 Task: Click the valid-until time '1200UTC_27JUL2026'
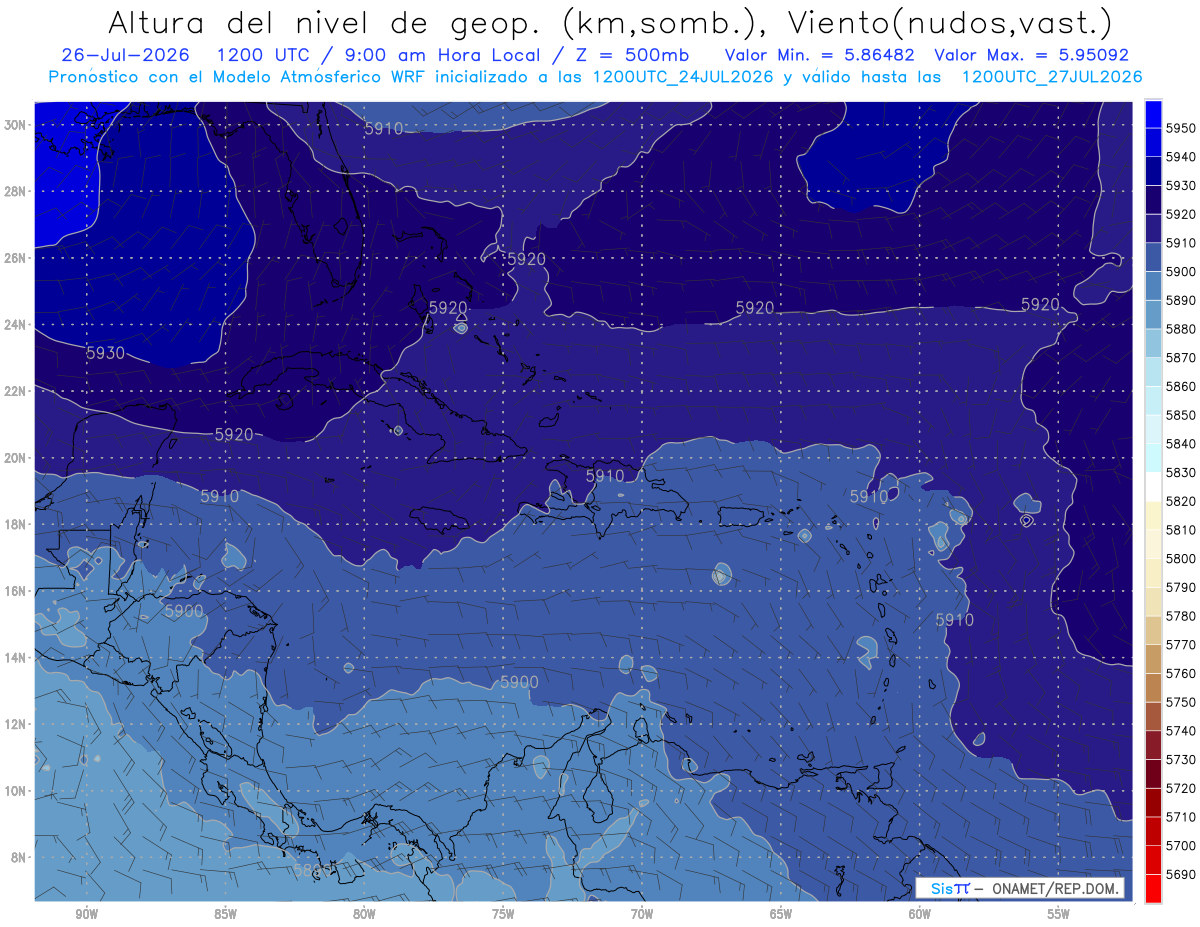pos(1052,76)
